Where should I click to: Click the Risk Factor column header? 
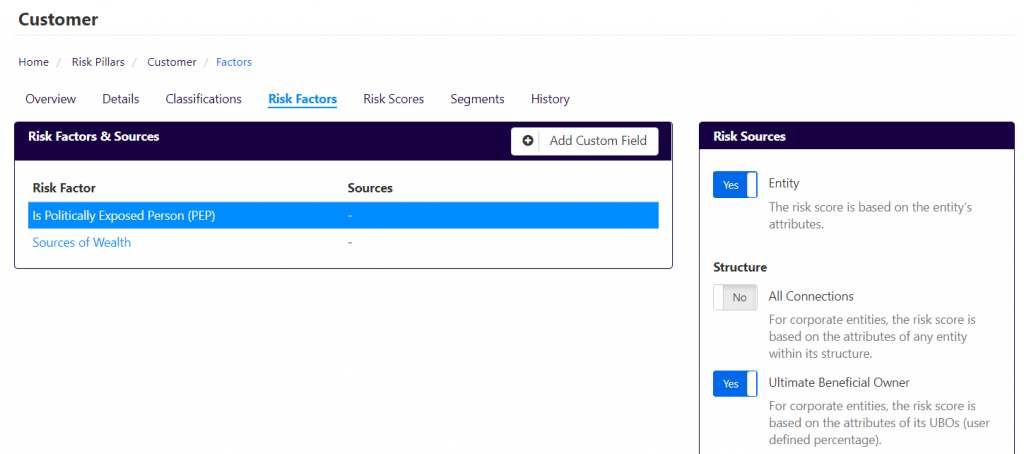pos(64,188)
